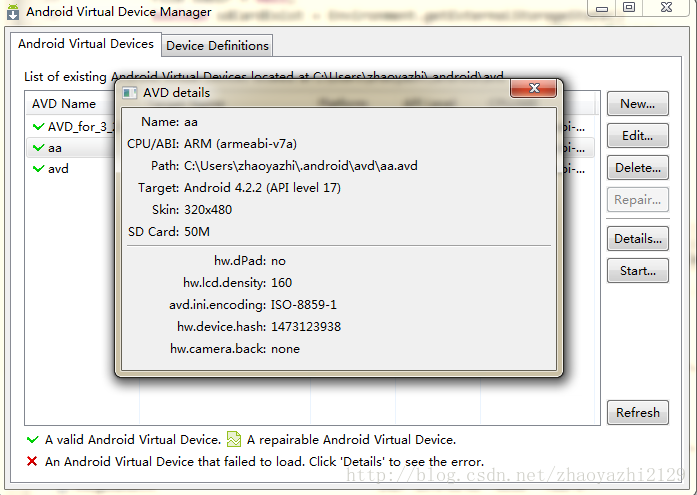Click the repairable device legend icon
Viewport: 697px width, 495px height.
(234, 439)
